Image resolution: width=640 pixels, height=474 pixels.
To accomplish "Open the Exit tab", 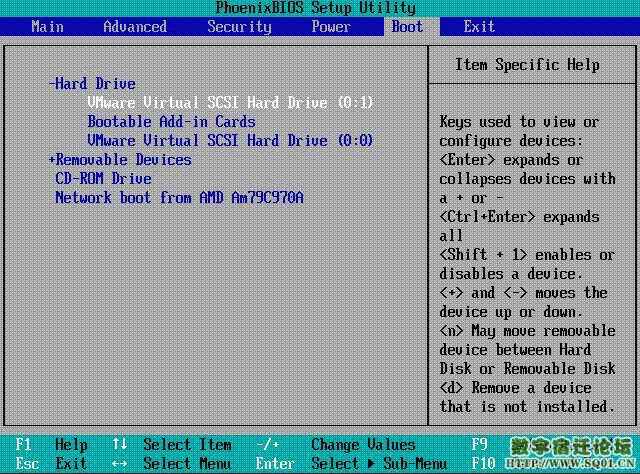I will [x=479, y=27].
